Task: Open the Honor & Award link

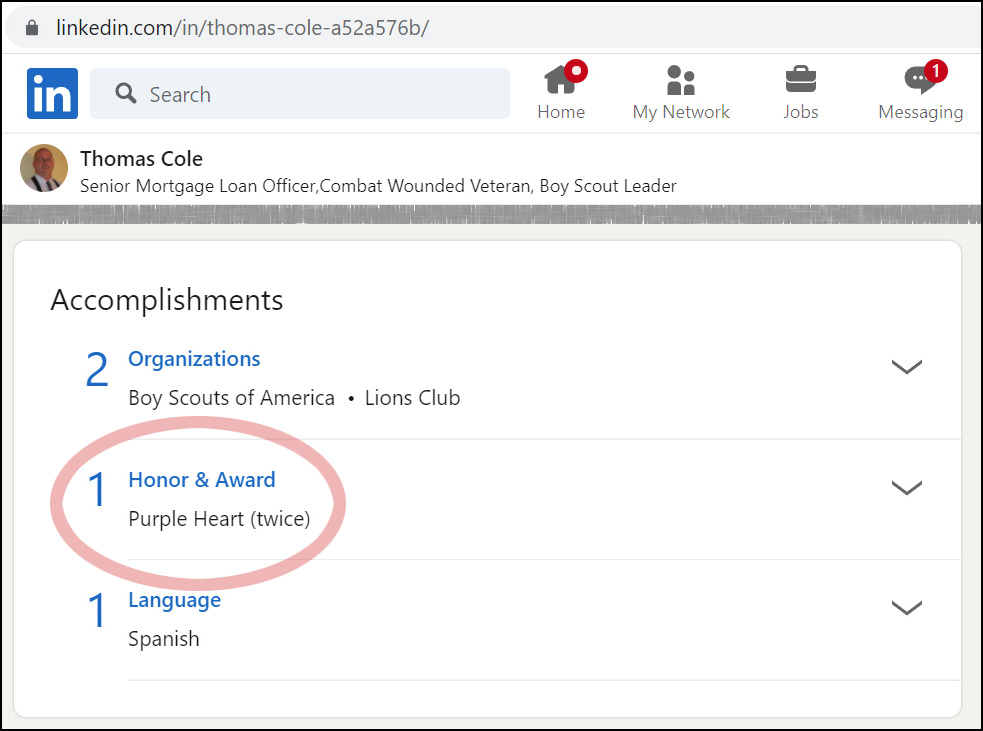Action: click(202, 480)
